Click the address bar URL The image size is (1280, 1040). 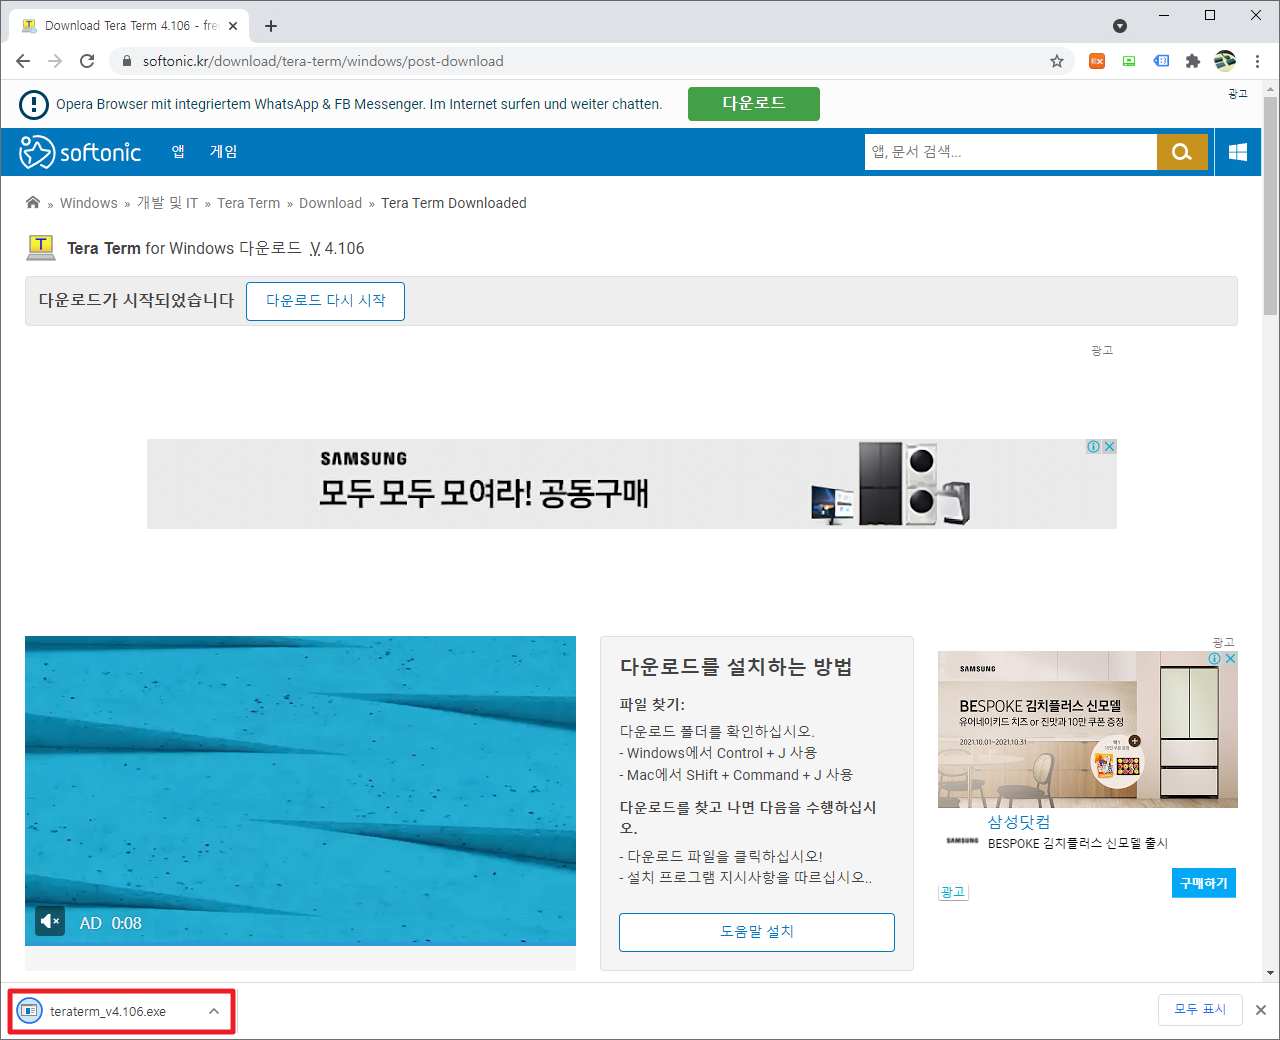(x=323, y=61)
